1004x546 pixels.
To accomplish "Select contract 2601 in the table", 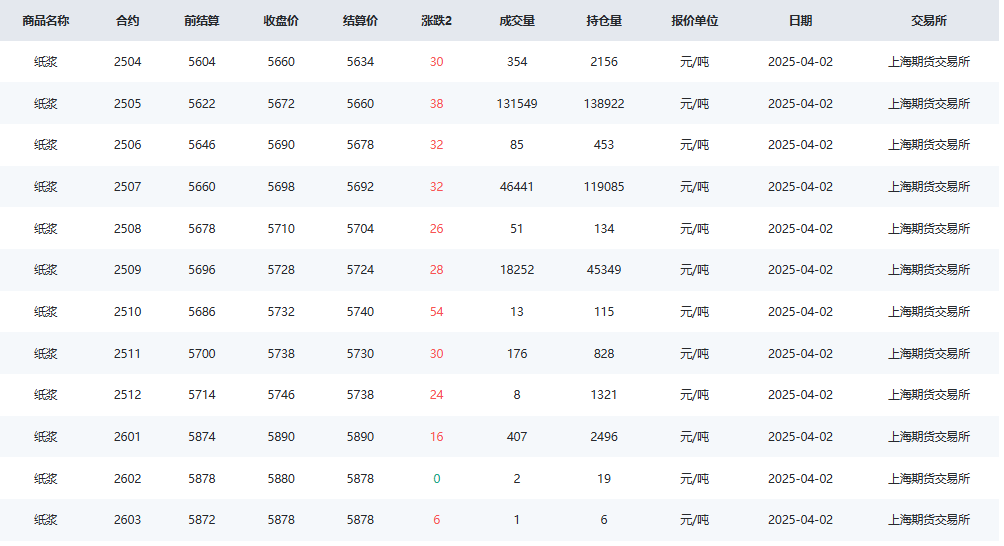I will 127,437.
